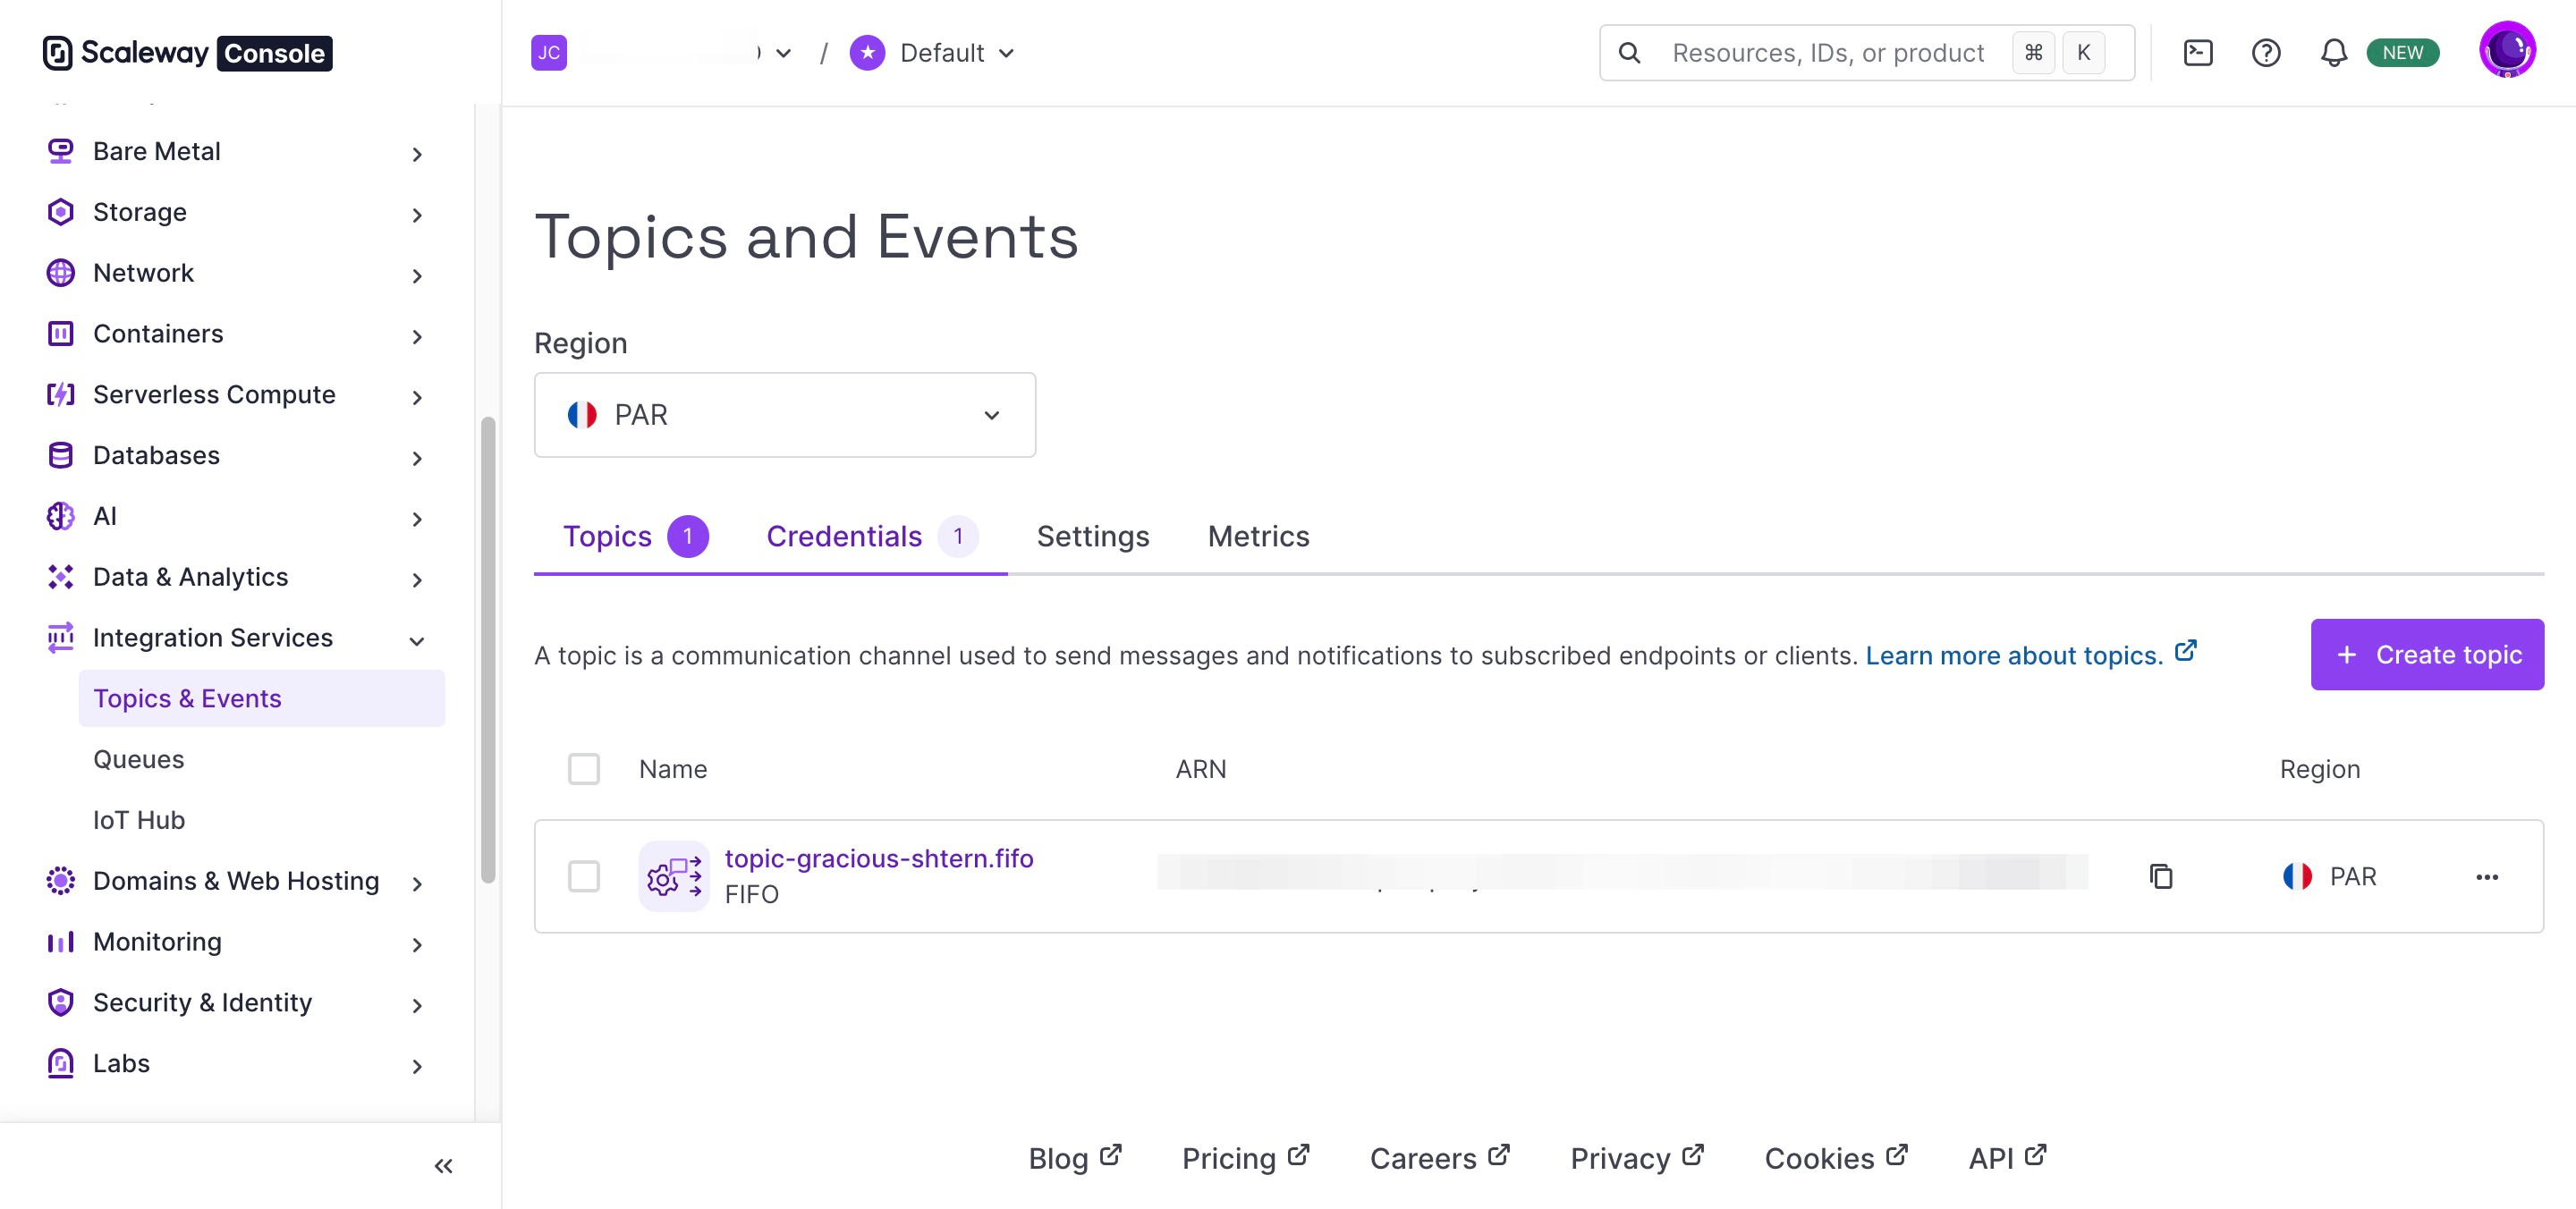This screenshot has height=1209, width=2576.
Task: Click the Name column header
Action: pos(673,769)
